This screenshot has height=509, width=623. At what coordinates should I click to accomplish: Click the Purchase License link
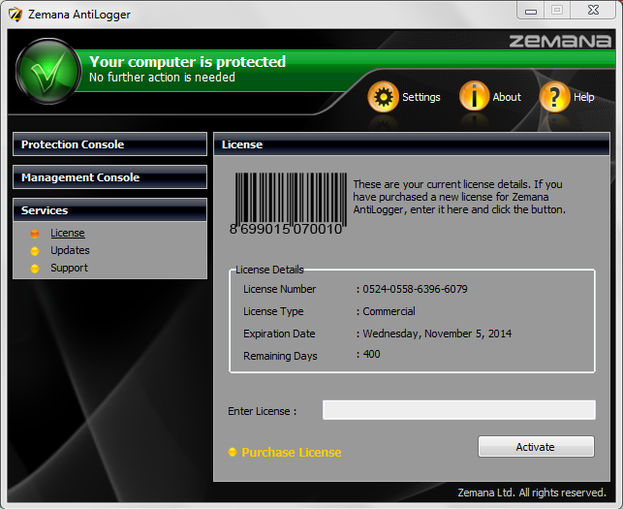[291, 452]
